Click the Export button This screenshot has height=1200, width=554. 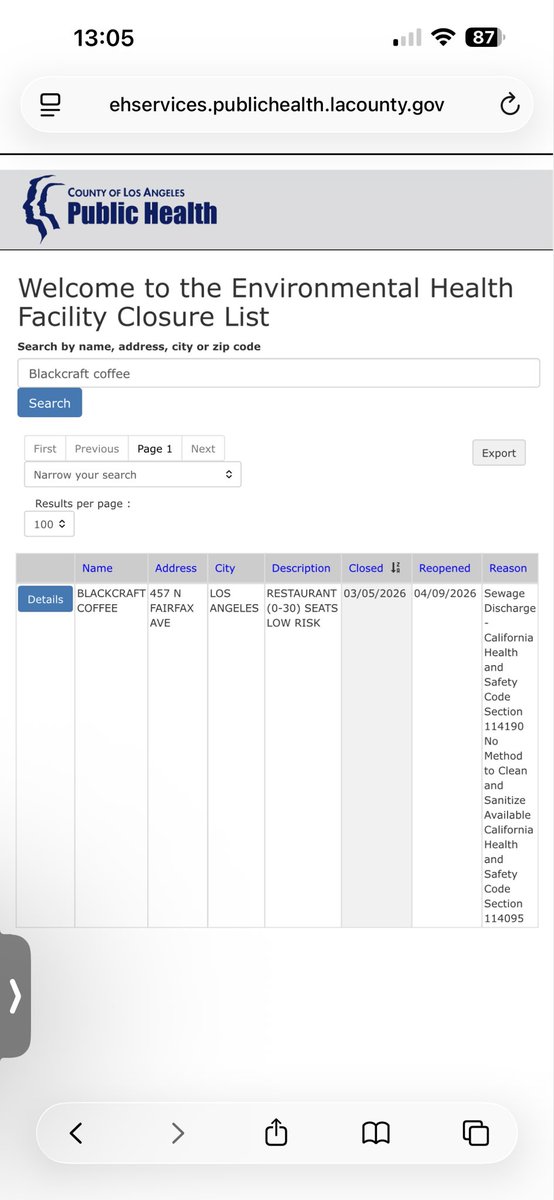[499, 453]
